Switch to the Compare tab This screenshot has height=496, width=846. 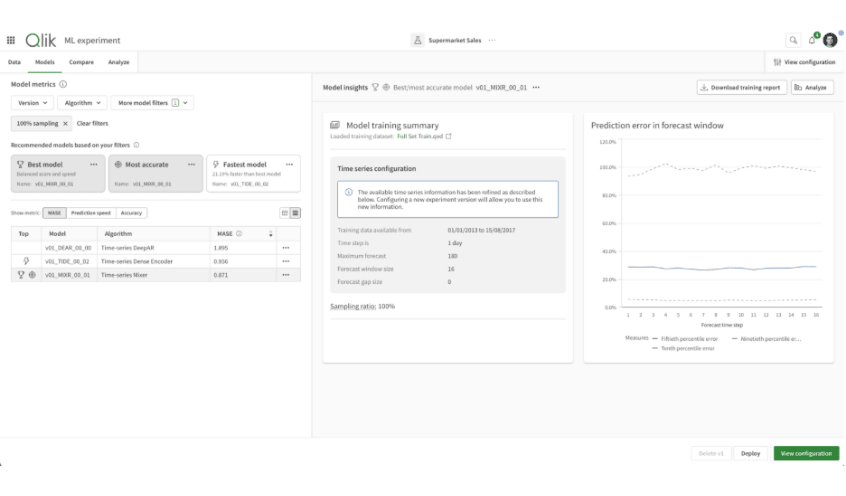point(81,62)
